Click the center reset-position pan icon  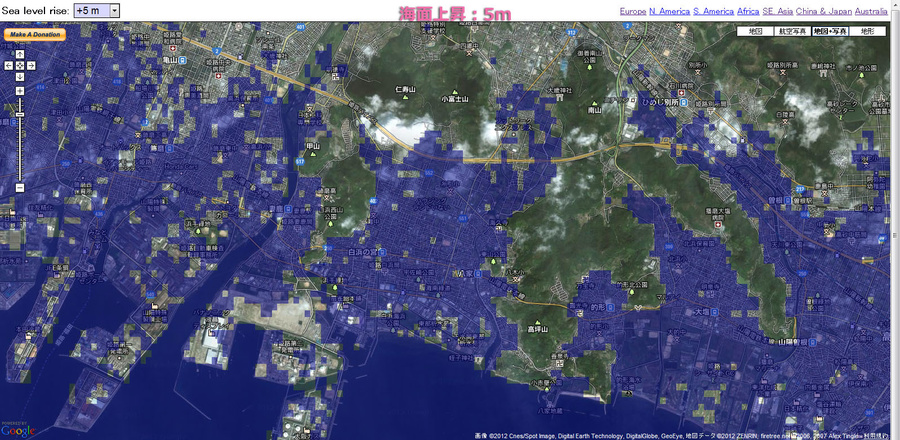(19, 66)
